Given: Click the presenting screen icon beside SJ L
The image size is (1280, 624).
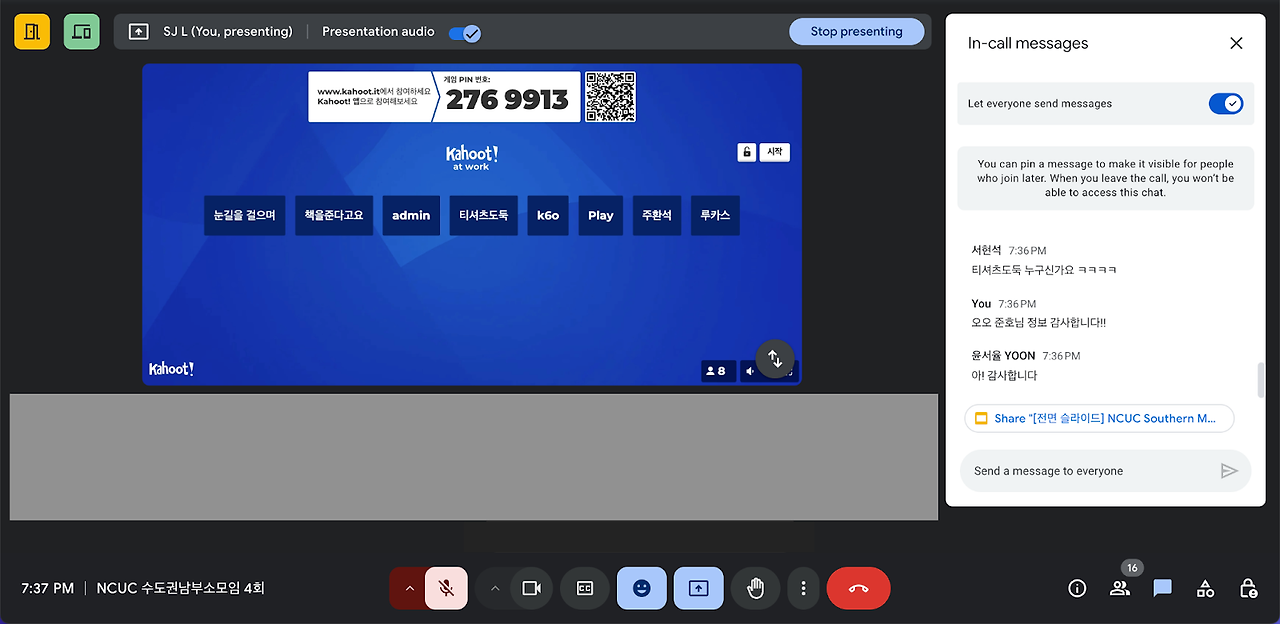Looking at the screenshot, I should coord(139,32).
